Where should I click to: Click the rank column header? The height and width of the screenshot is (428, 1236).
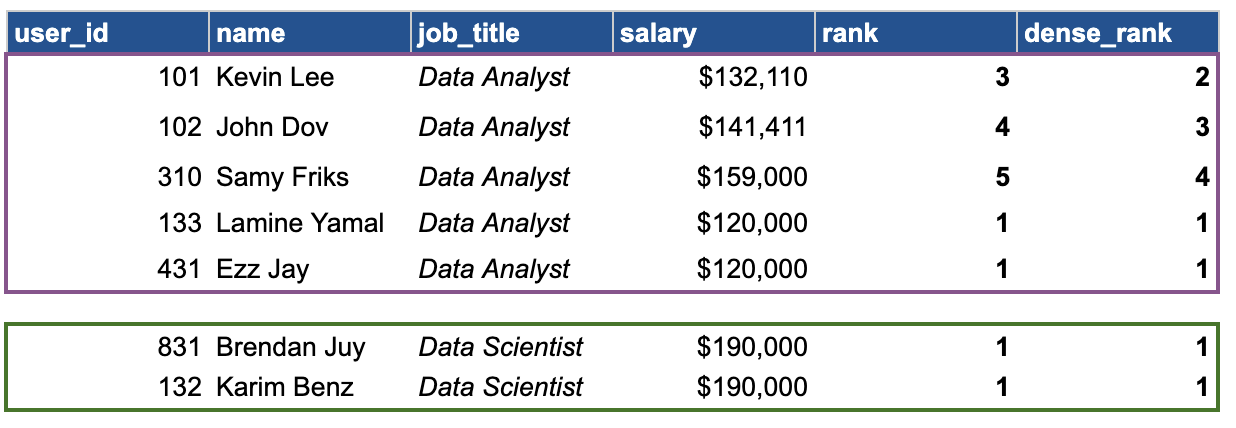click(916, 33)
